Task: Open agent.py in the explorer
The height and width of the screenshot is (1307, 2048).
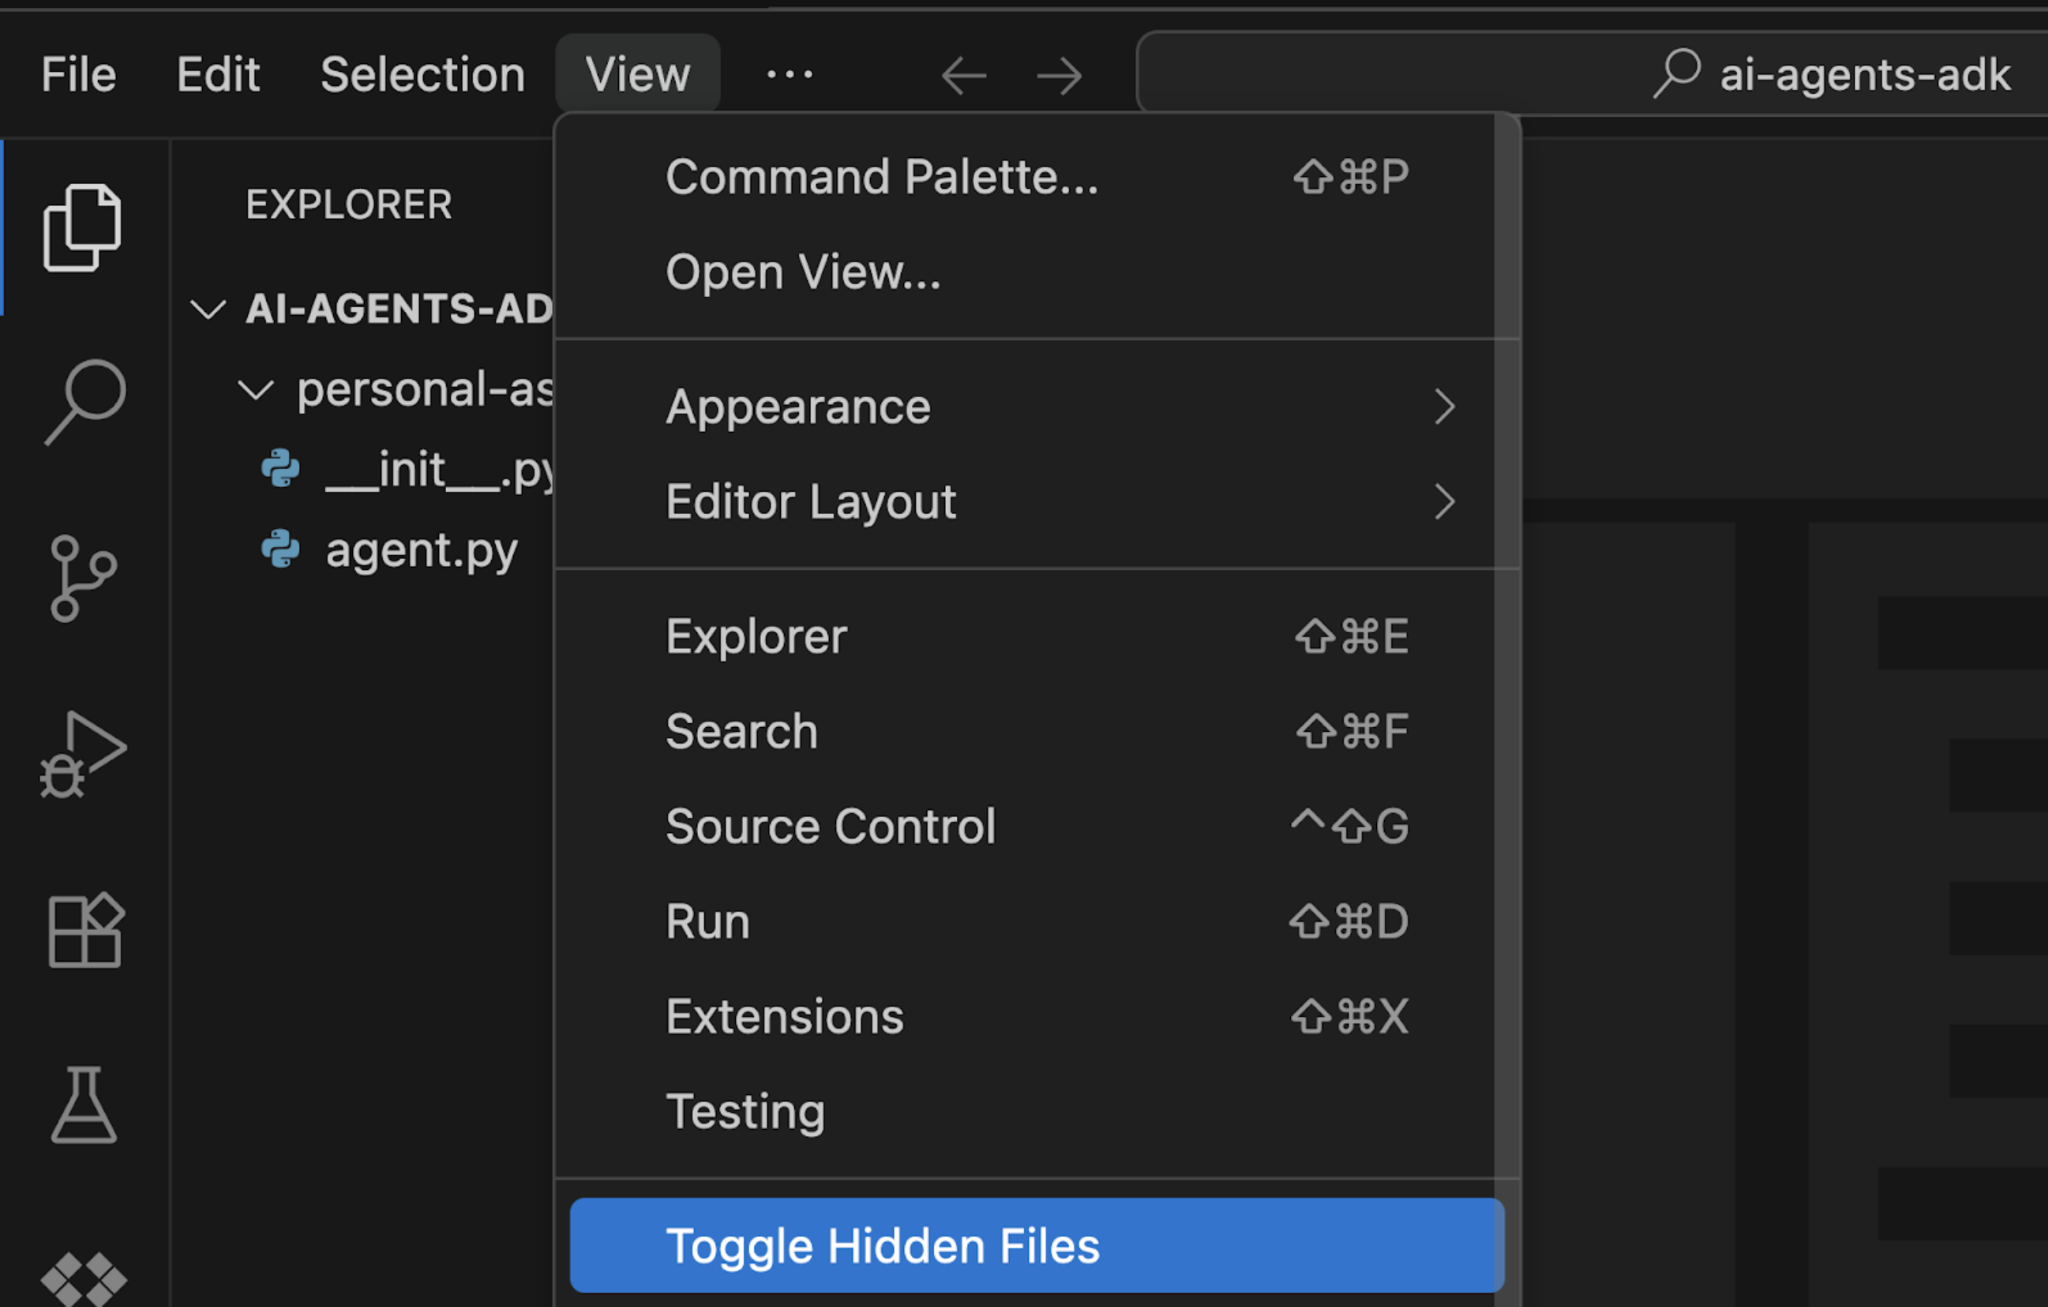Action: coord(421,550)
